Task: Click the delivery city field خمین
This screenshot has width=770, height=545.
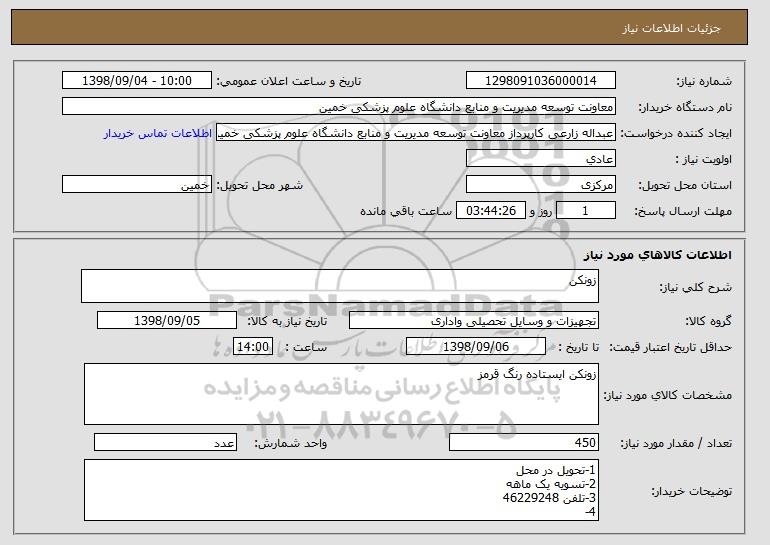Action: click(x=137, y=185)
